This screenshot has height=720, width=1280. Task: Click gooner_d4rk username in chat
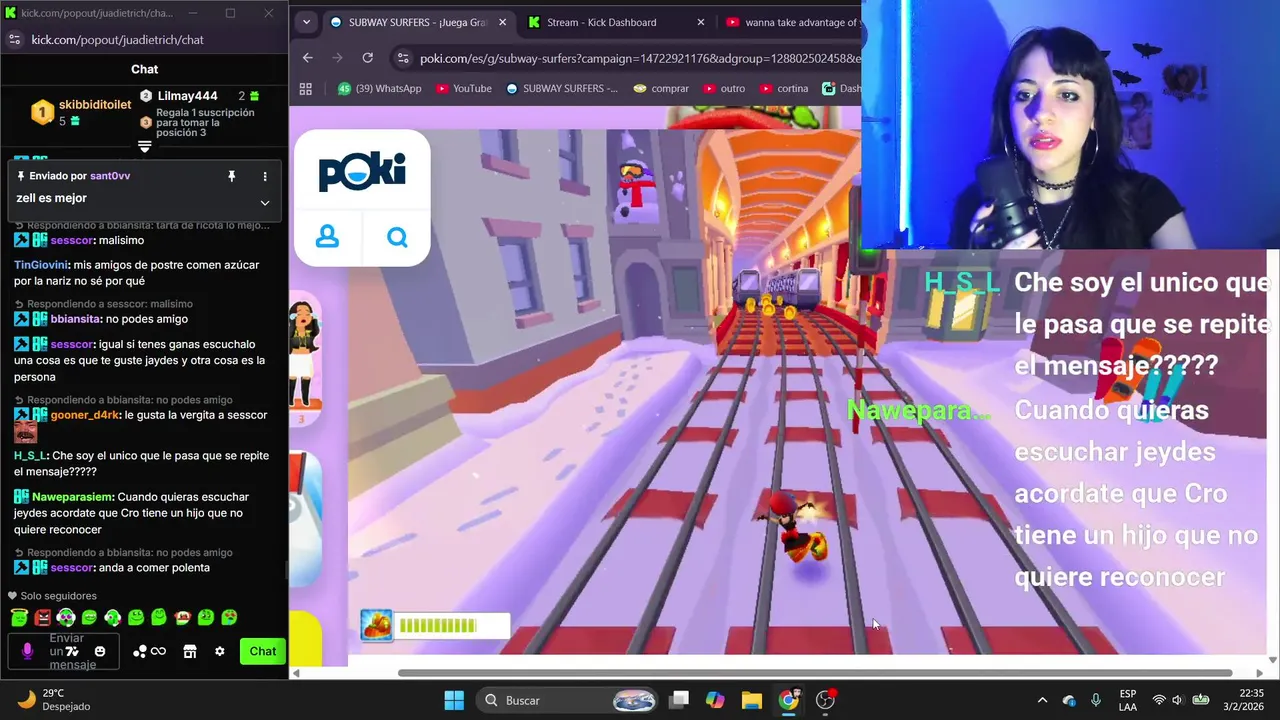[x=84, y=415]
